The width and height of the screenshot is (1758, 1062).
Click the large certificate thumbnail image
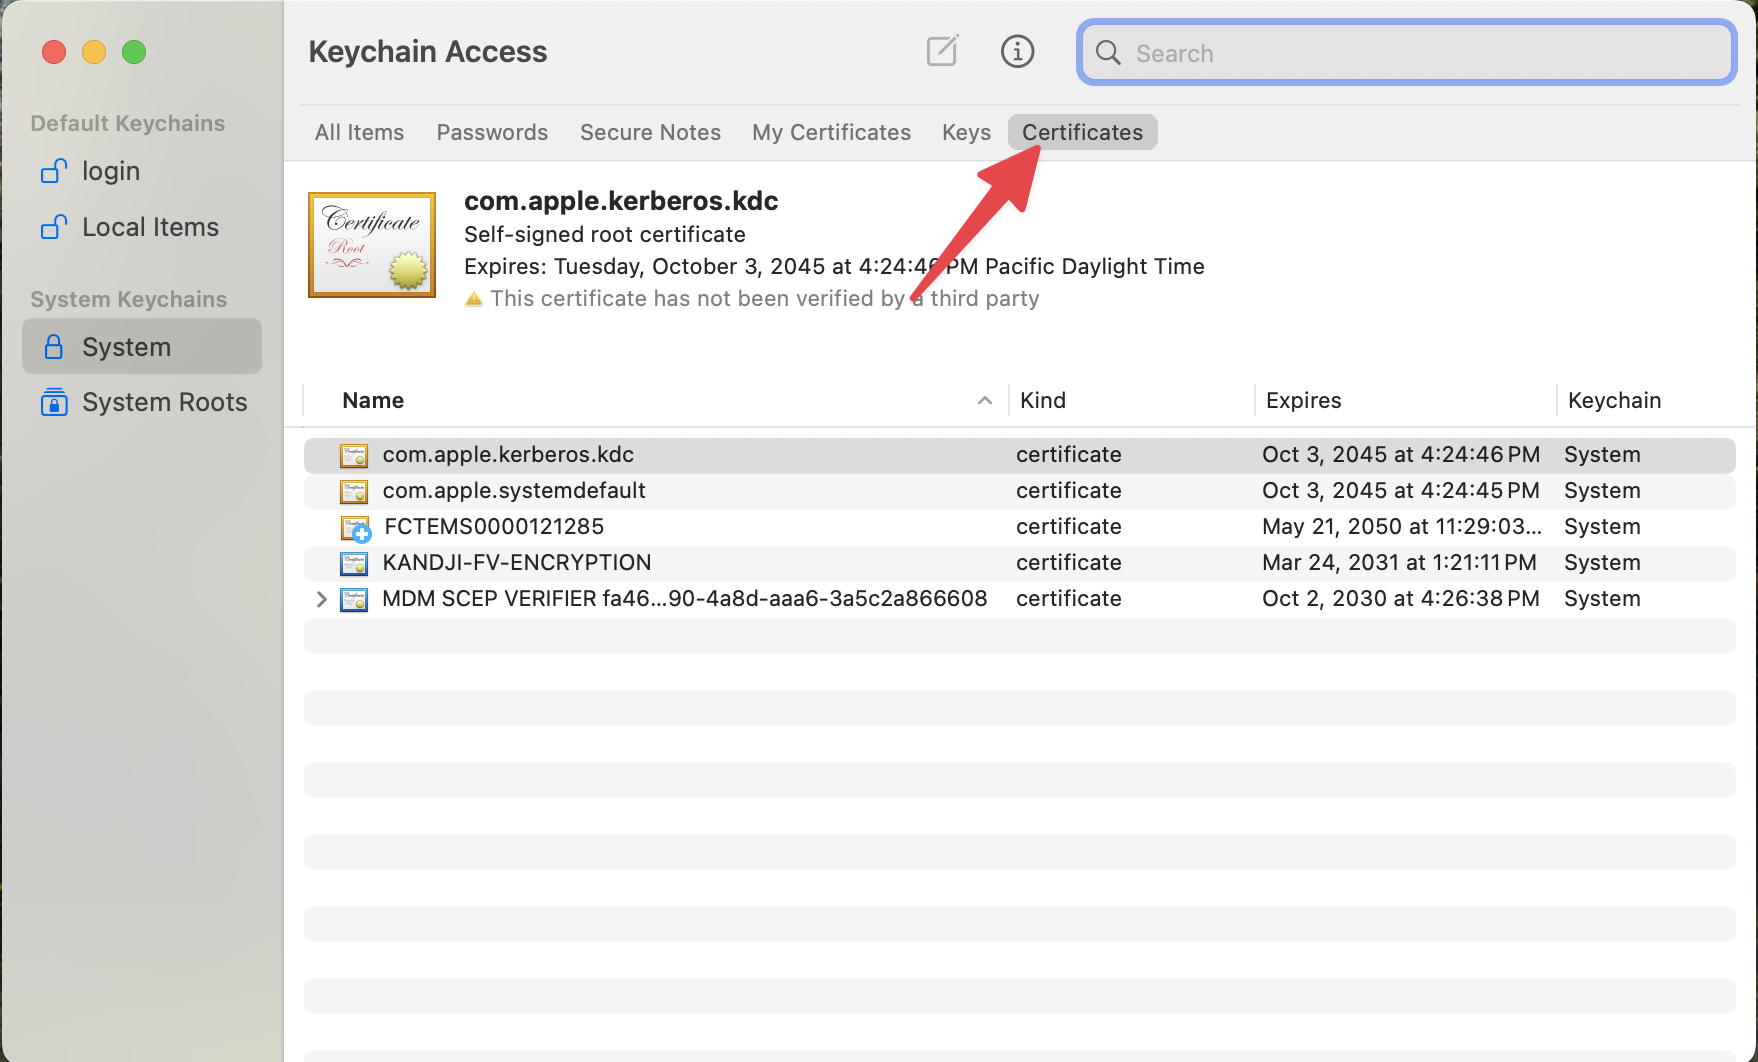click(x=372, y=245)
